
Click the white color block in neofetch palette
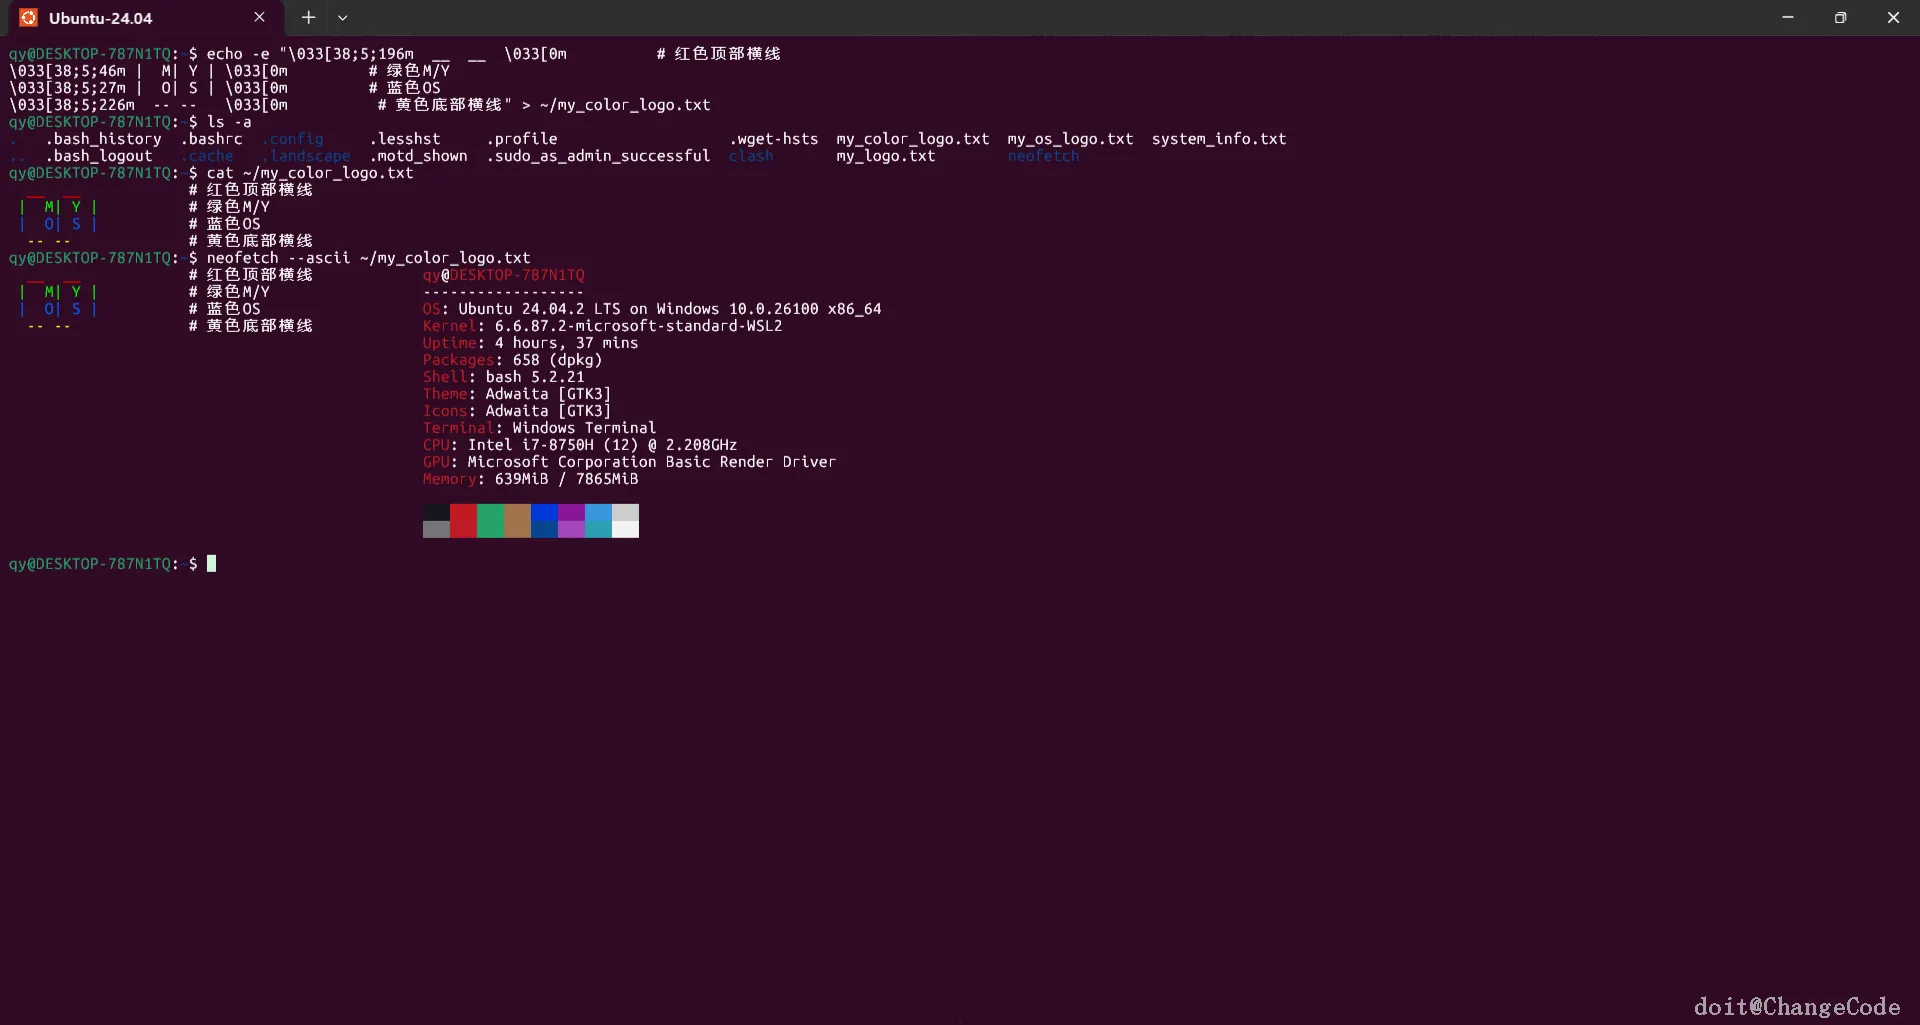625,521
